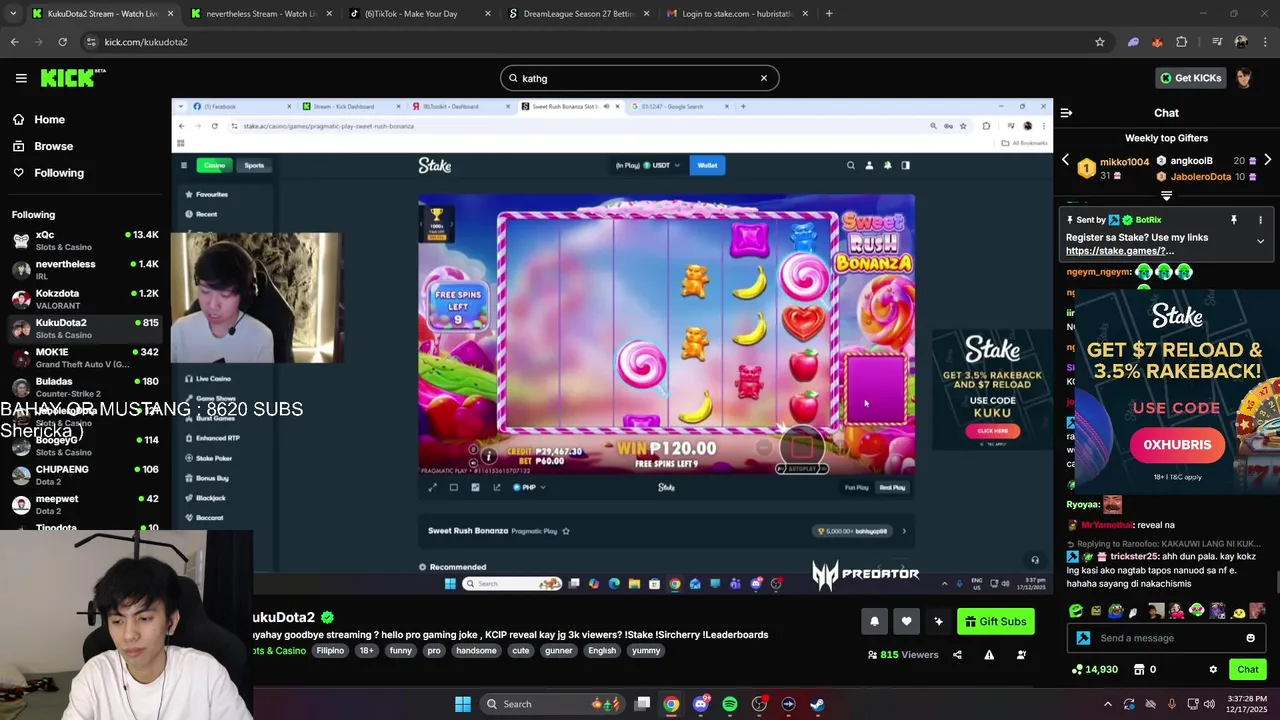Open chat settings gear

pos(1213,669)
